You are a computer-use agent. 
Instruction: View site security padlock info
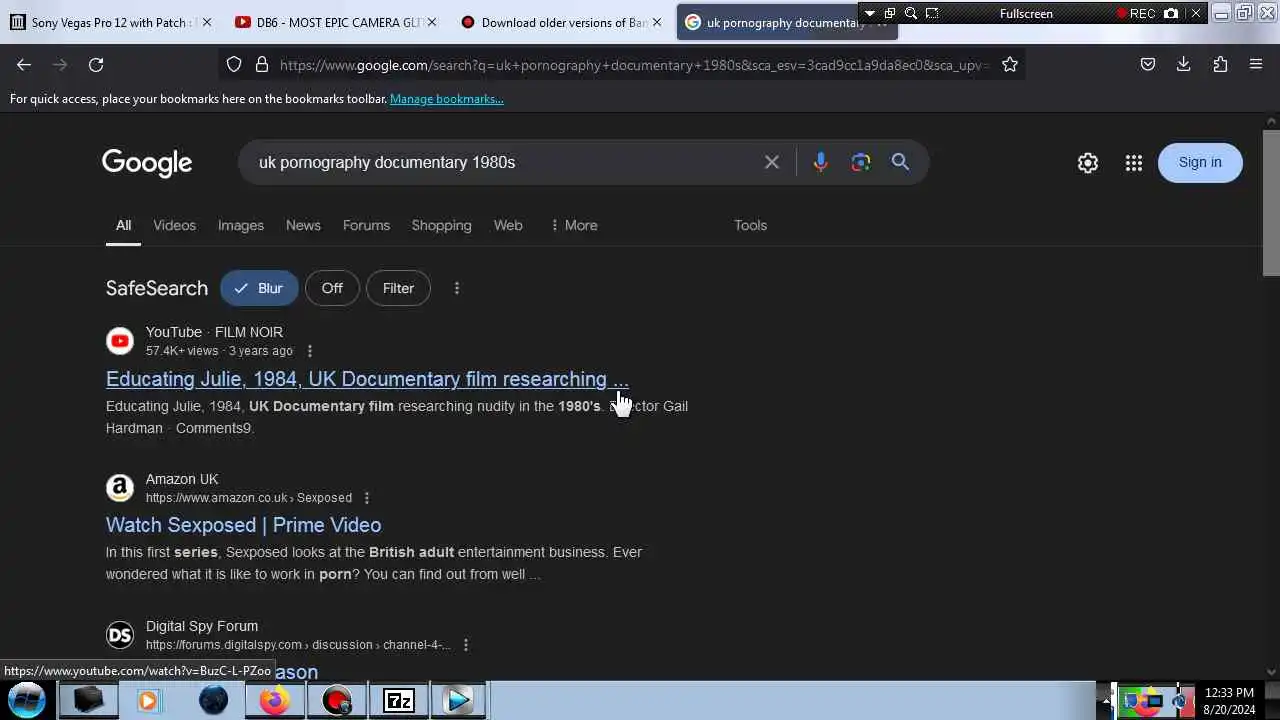[262, 64]
